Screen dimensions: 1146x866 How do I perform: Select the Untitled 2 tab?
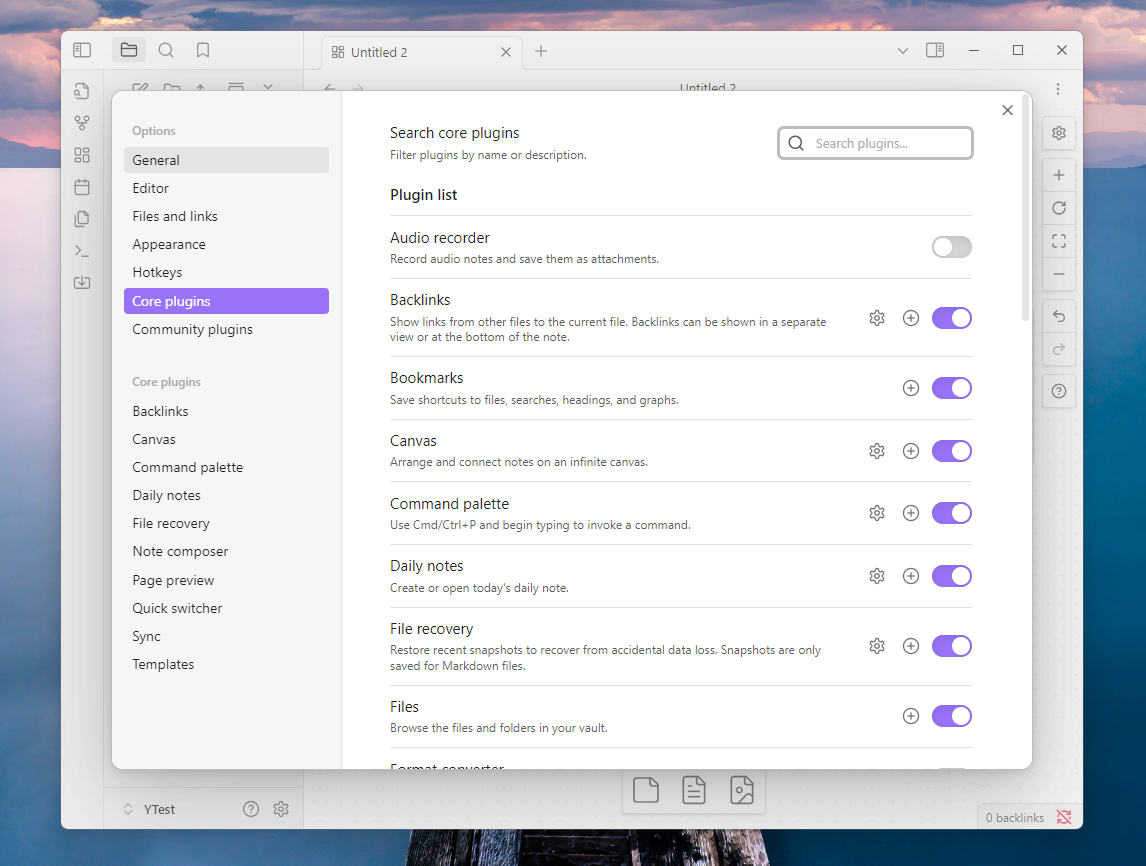pos(422,52)
